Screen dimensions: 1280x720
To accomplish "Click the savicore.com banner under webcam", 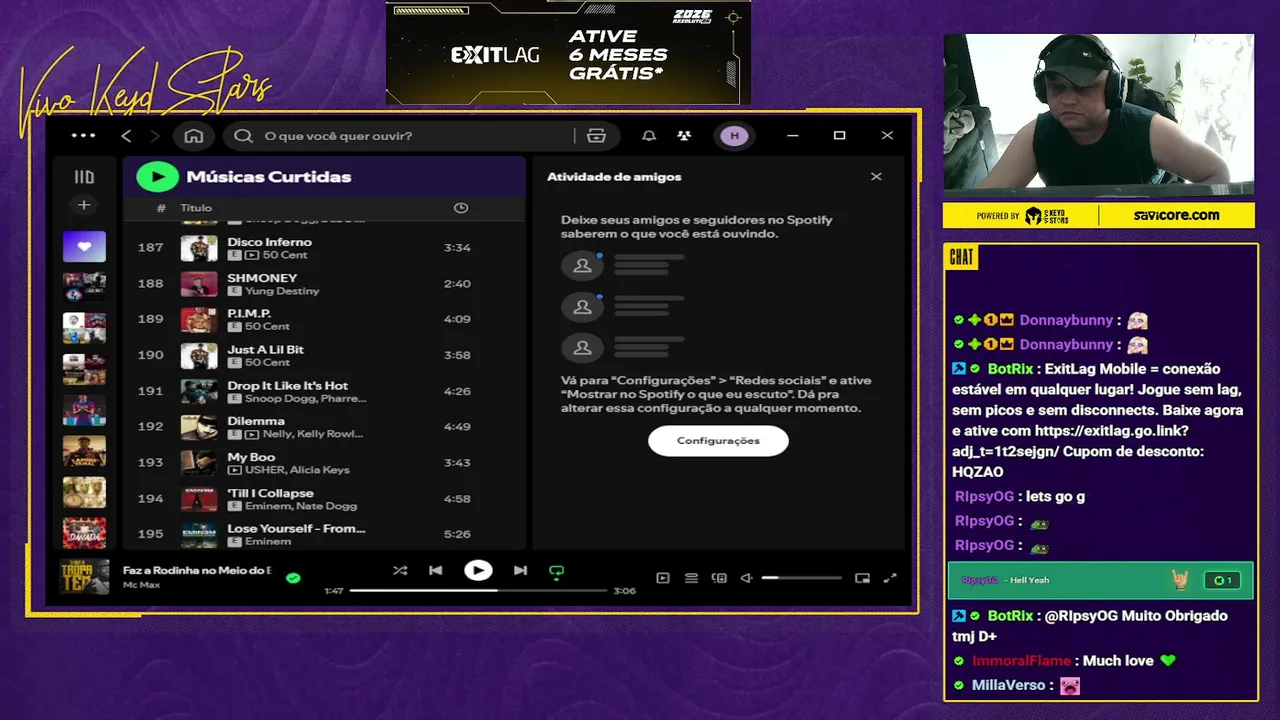I will click(1098, 215).
